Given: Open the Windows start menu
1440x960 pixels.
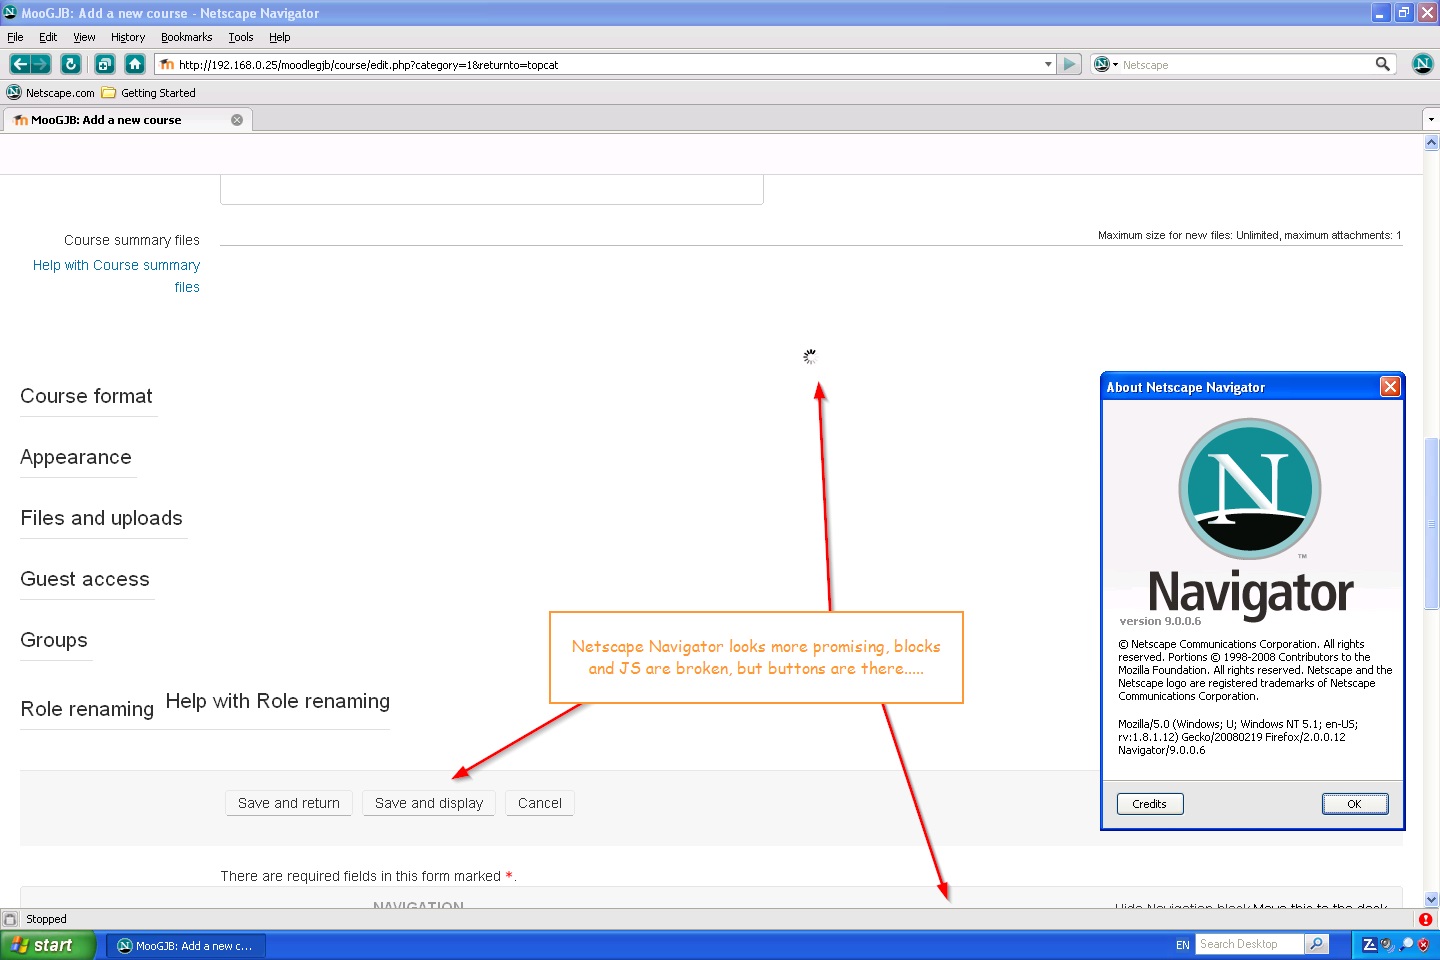Looking at the screenshot, I should tap(48, 945).
